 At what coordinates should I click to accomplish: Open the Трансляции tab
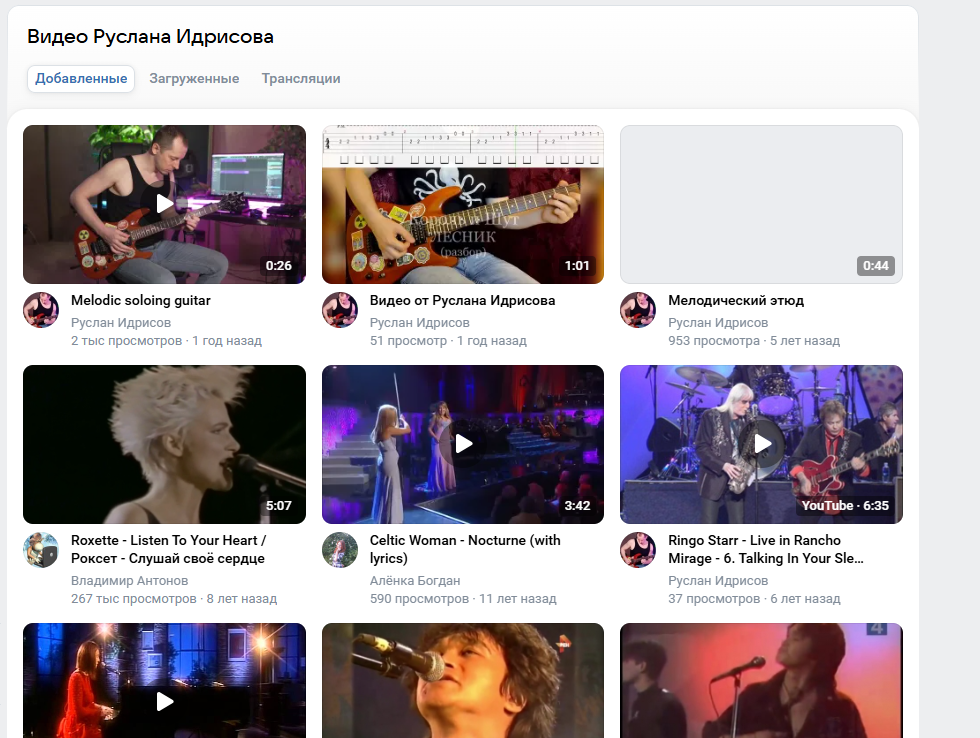[301, 79]
